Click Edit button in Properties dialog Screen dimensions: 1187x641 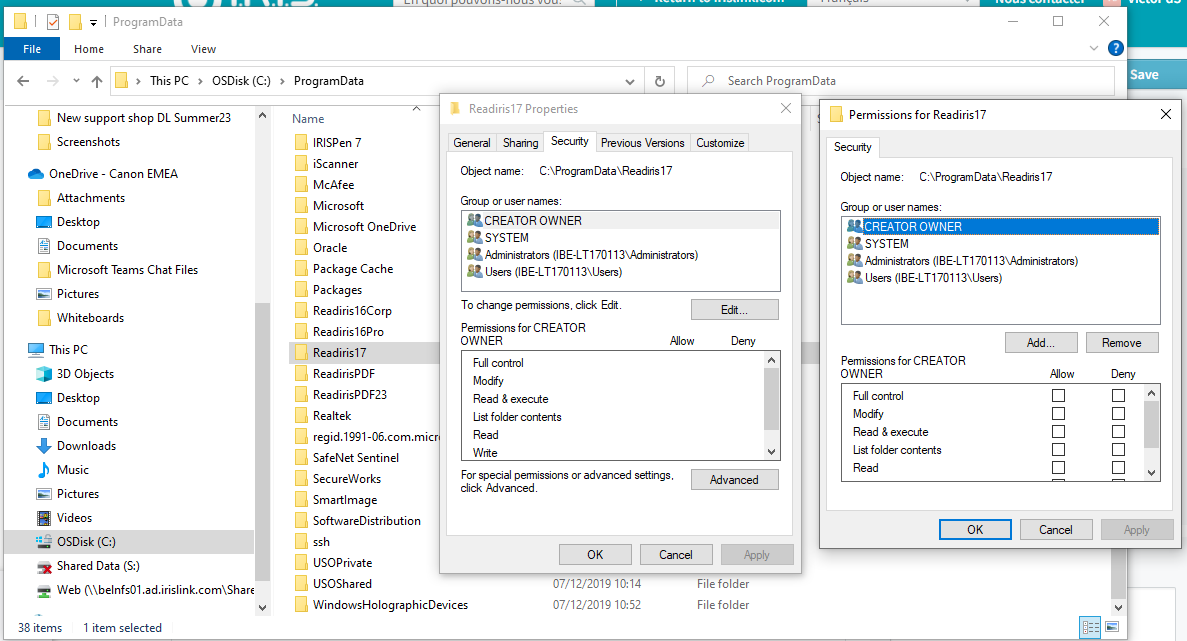(734, 310)
